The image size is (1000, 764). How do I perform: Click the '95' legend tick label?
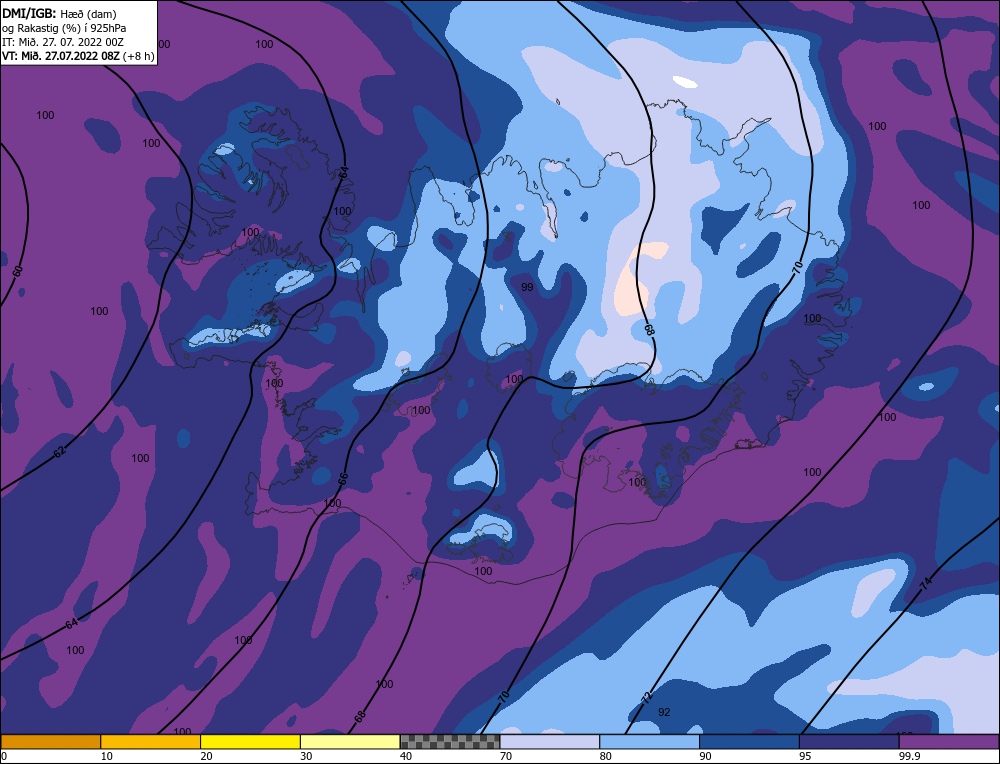805,756
